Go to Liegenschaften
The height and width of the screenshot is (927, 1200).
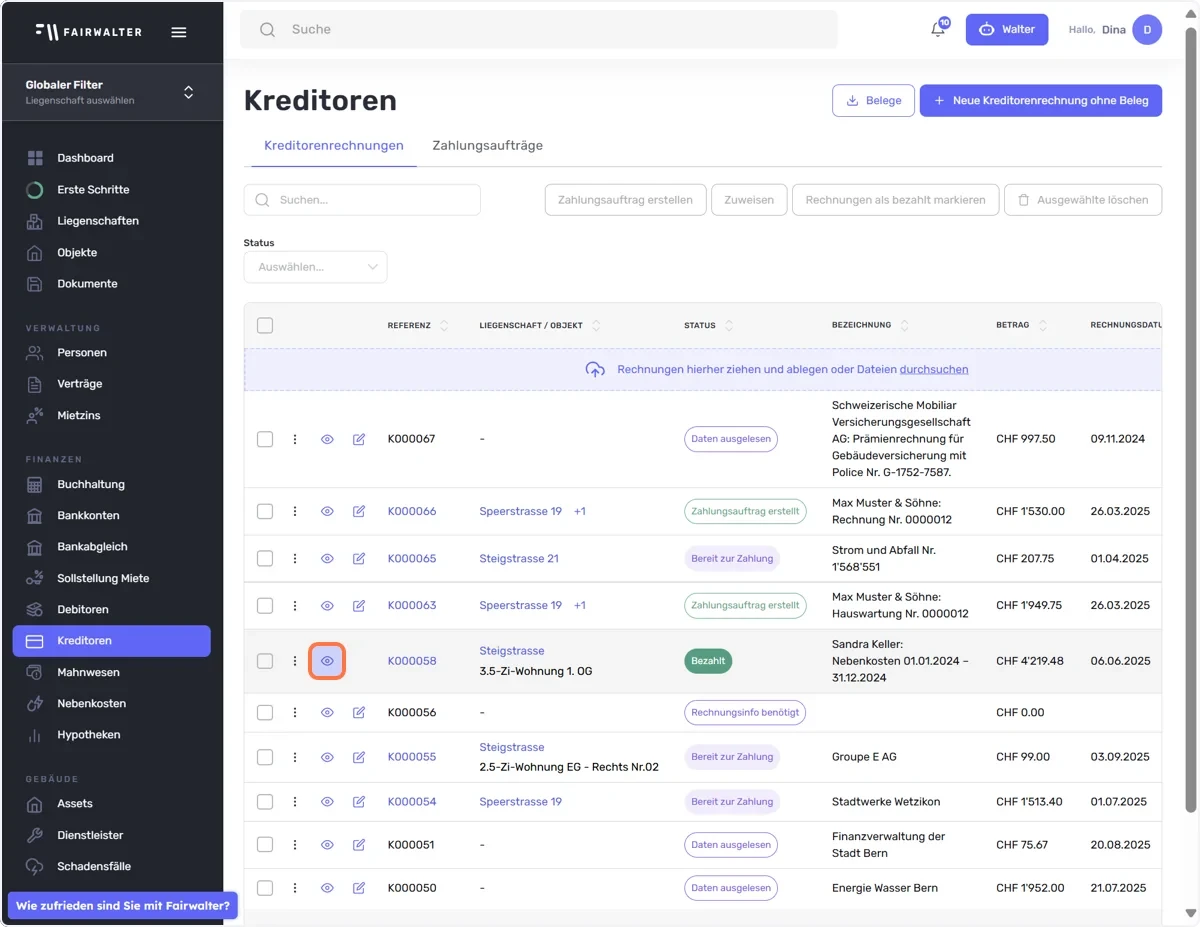98,221
